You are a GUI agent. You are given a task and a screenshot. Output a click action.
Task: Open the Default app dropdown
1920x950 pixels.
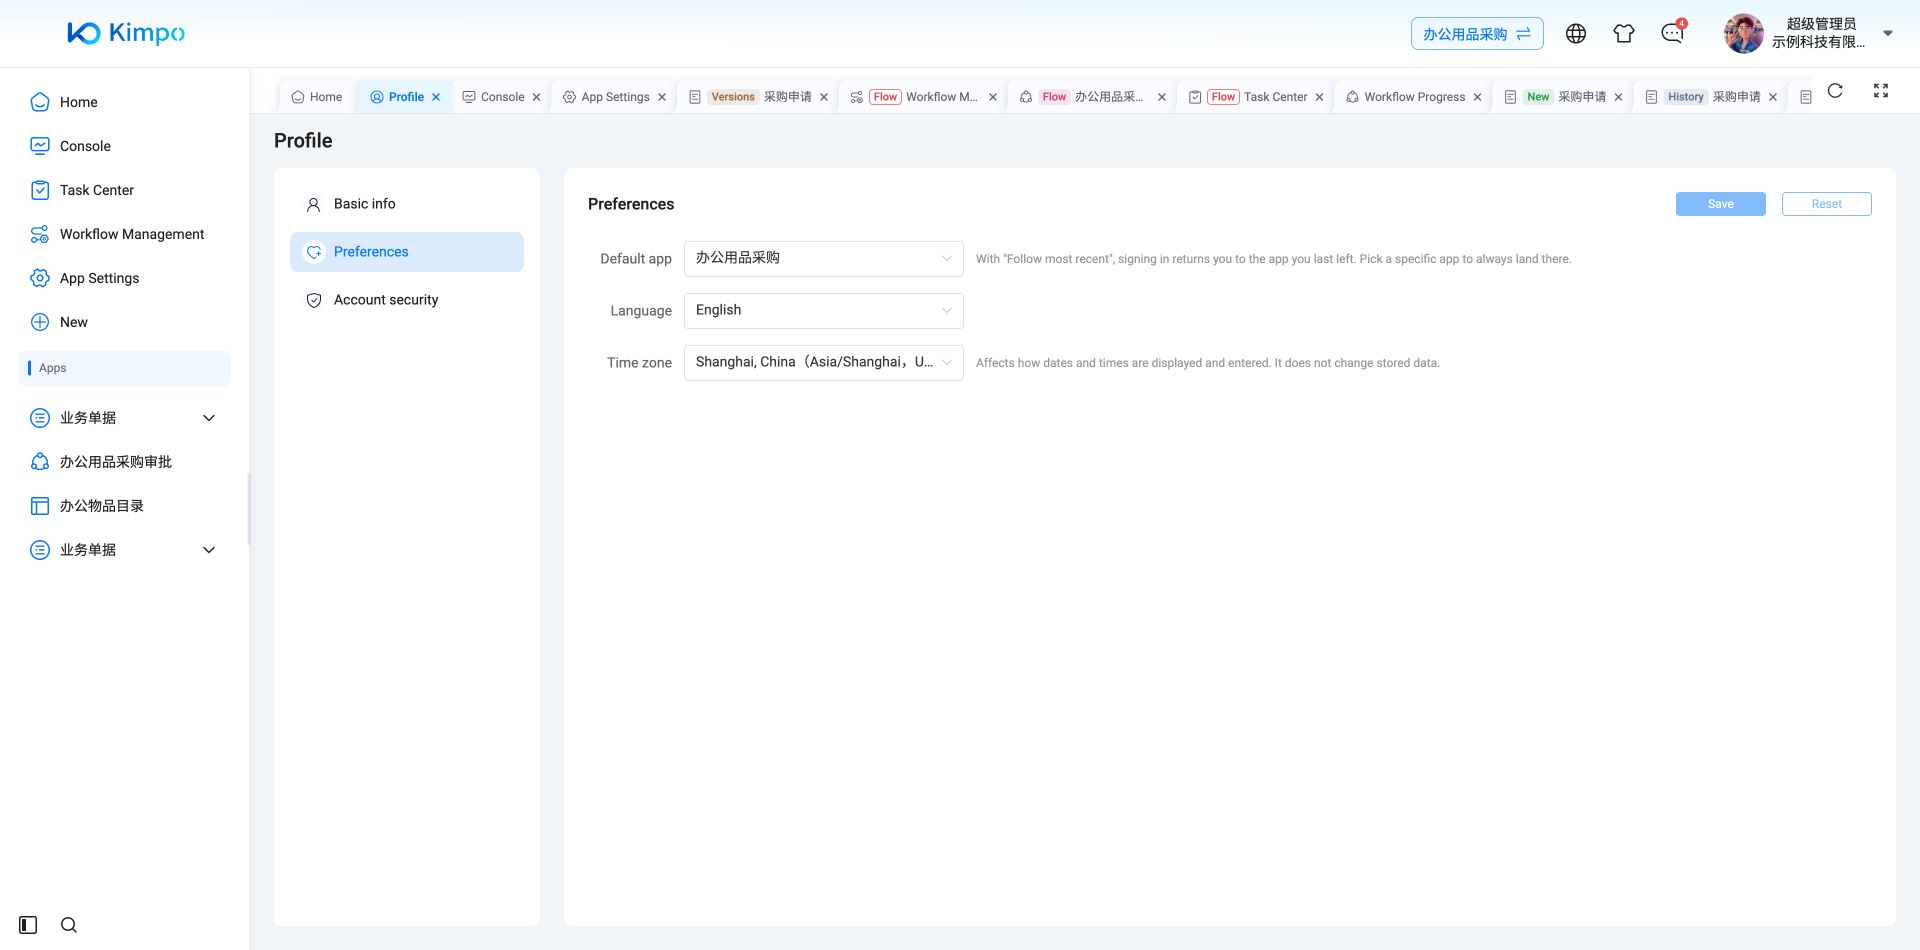(823, 259)
